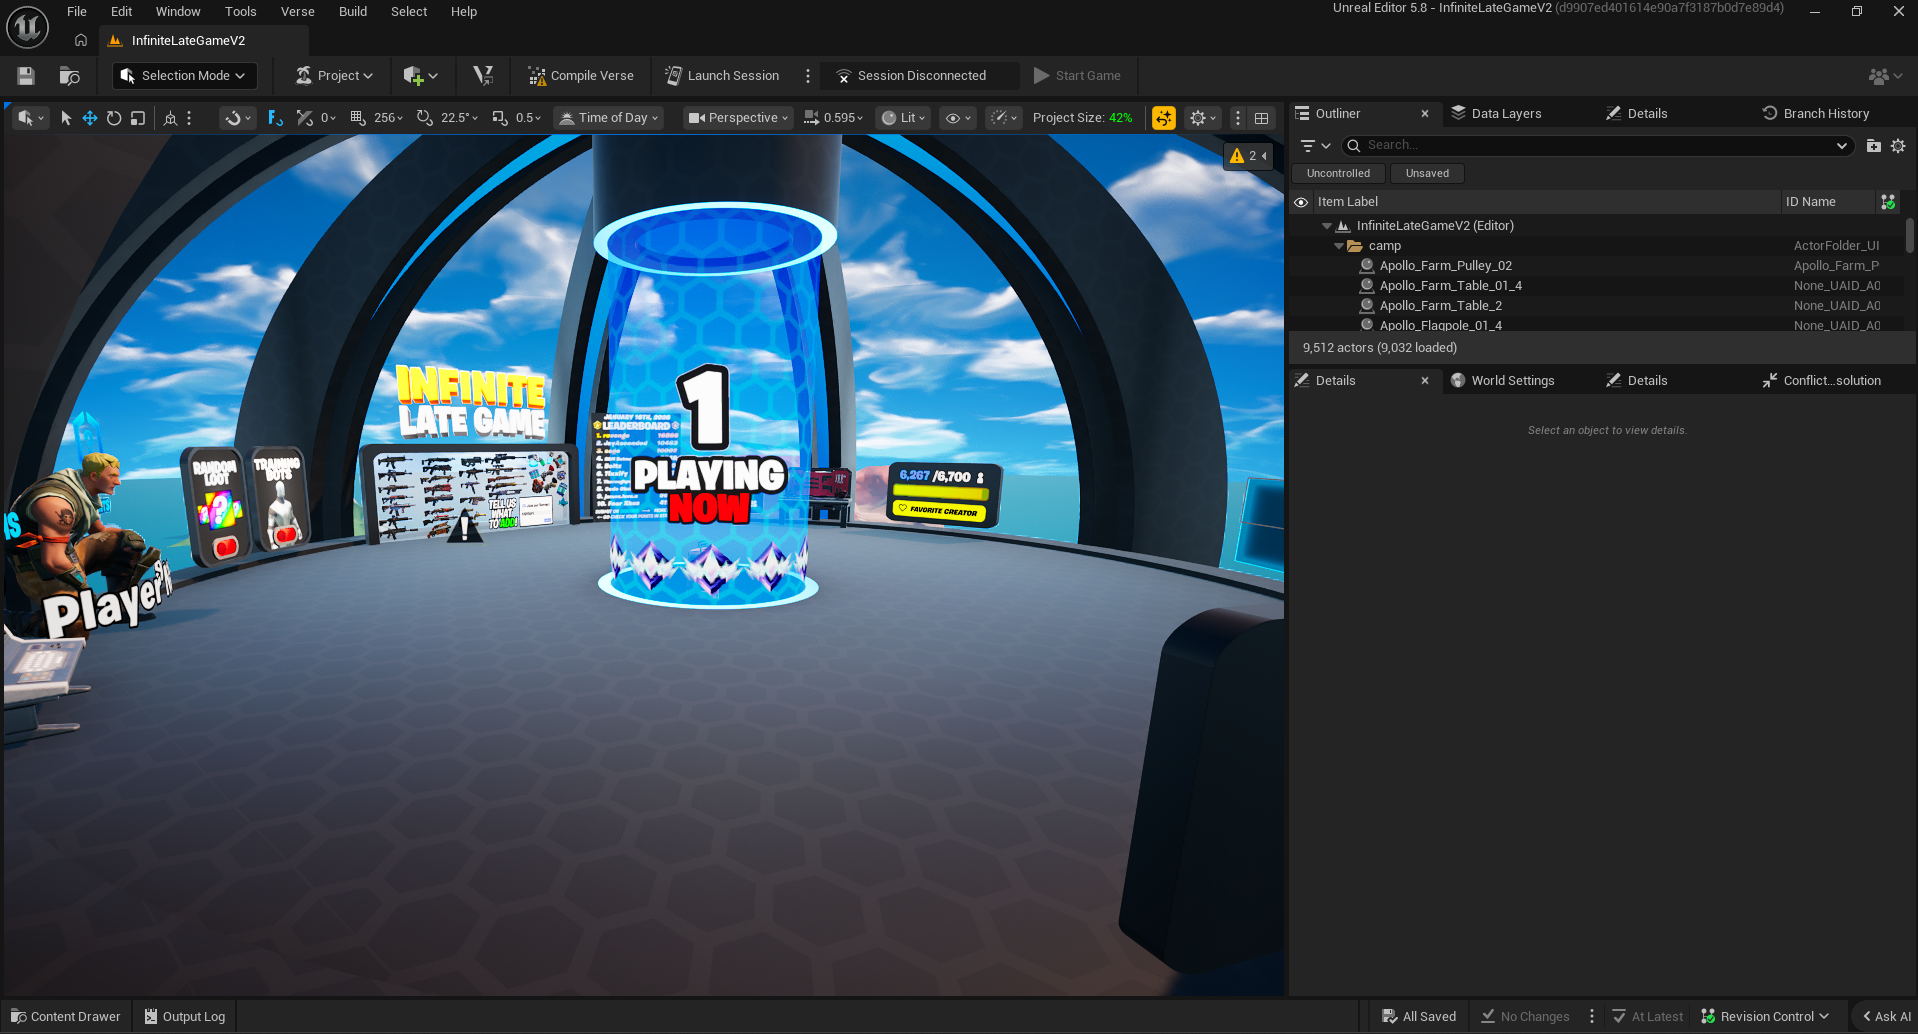Open Revision Control menu

pos(1766,1016)
